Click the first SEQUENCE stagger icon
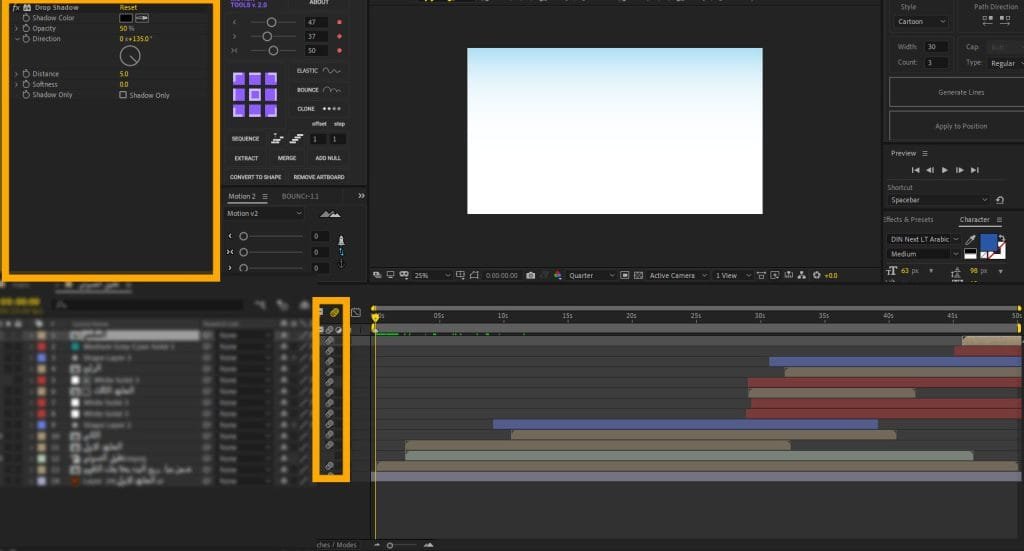 tap(278, 138)
